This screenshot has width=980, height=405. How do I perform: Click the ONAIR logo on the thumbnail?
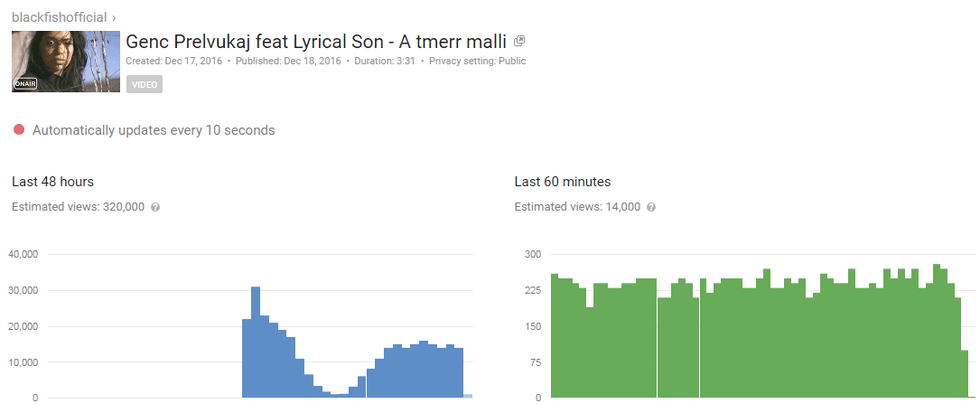point(24,85)
